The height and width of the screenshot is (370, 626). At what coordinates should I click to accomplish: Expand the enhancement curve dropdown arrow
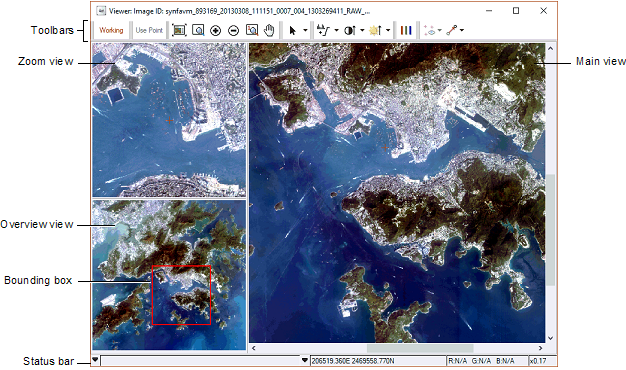click(x=336, y=30)
